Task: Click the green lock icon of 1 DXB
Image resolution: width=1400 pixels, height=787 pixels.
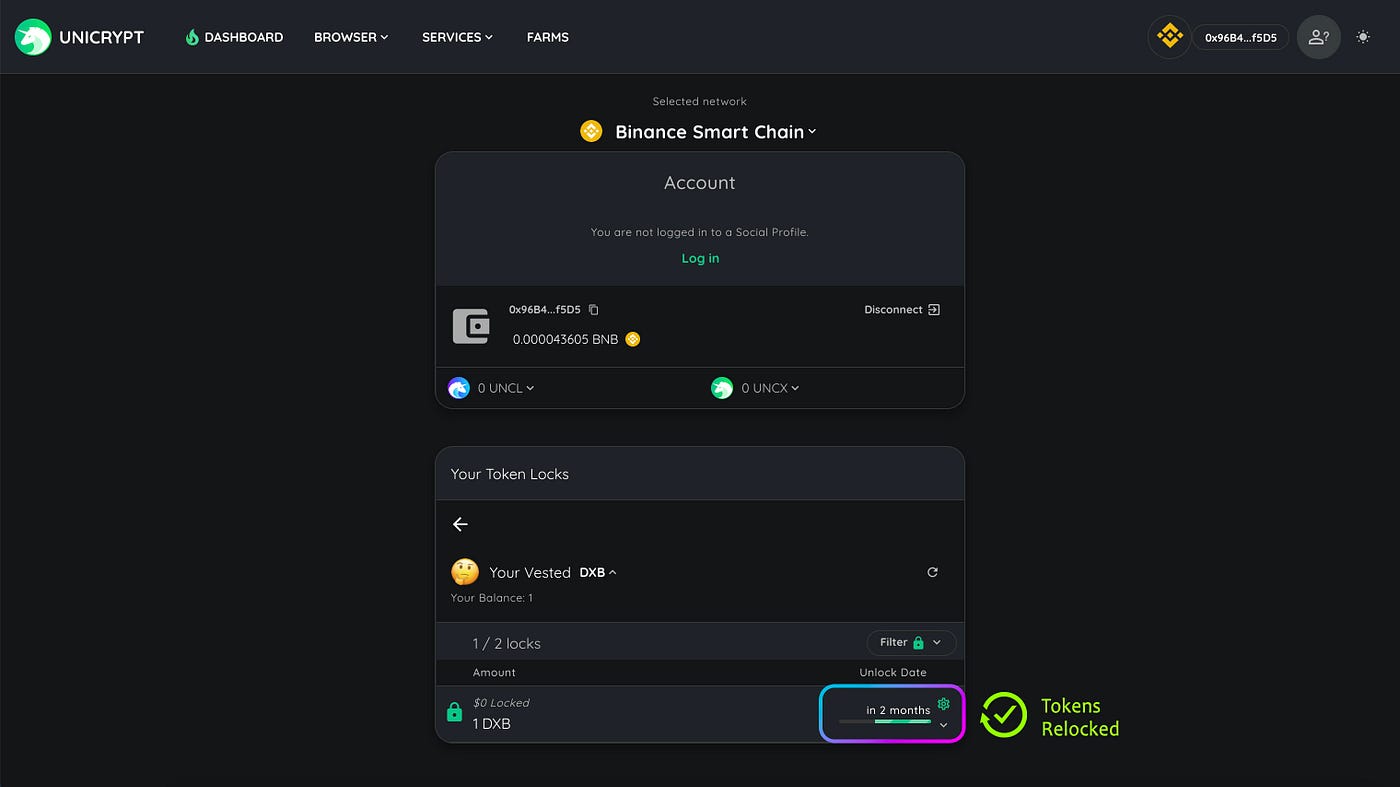Action: 454,713
